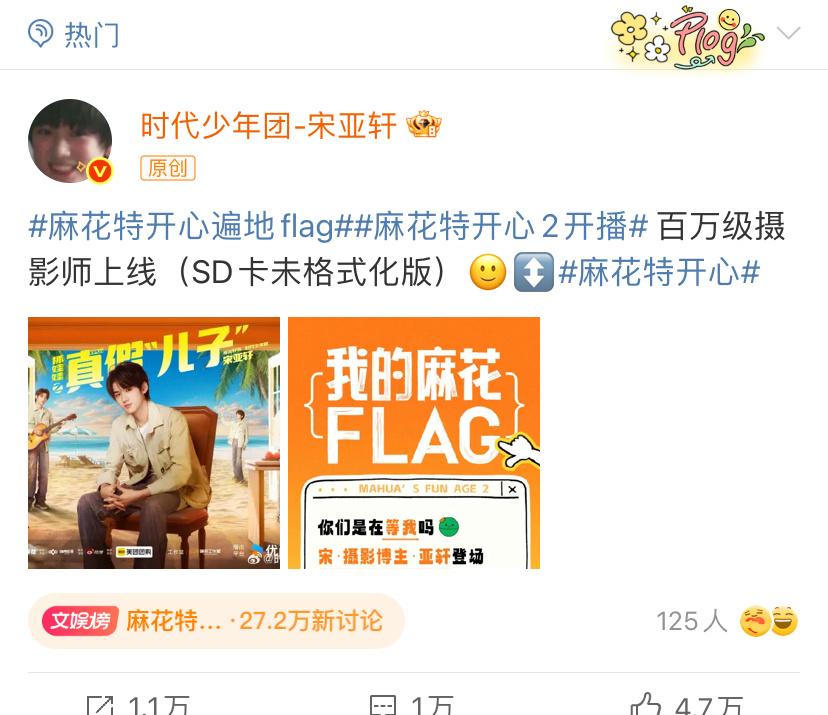This screenshot has height=715, width=828.
Task: Expand the post options chevron
Action: click(x=789, y=33)
